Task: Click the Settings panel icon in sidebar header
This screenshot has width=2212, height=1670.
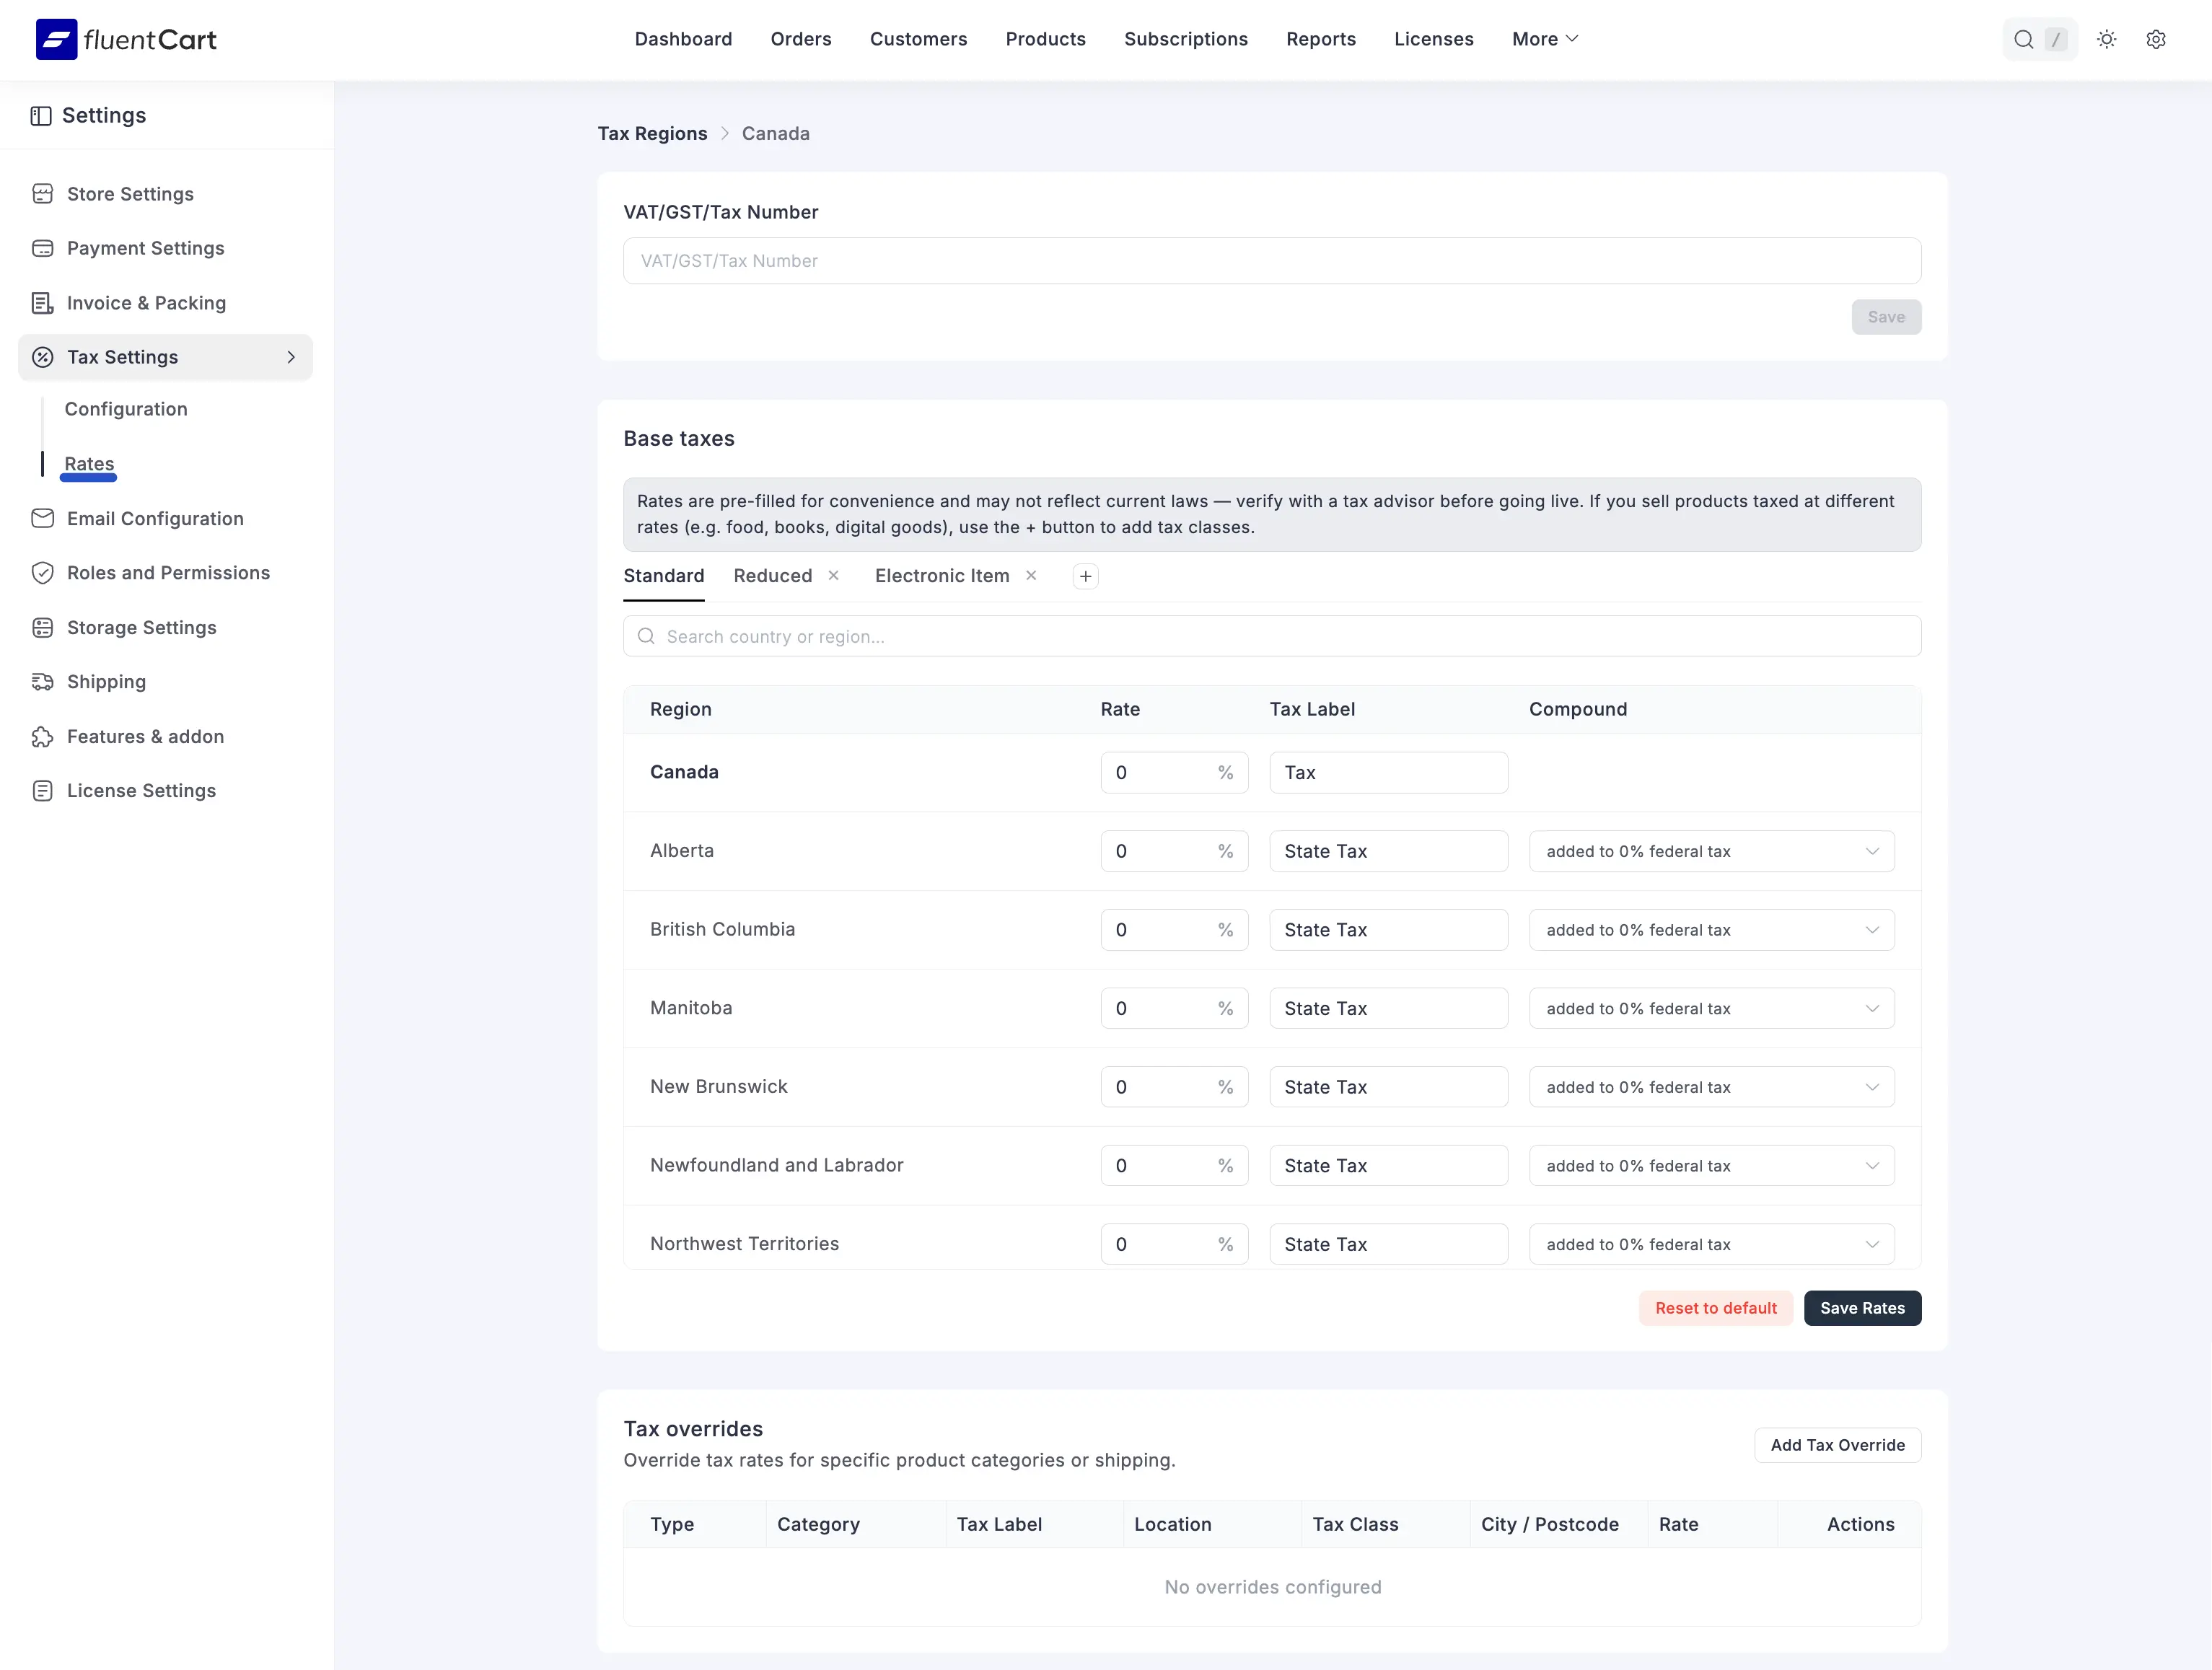Action: click(x=41, y=116)
